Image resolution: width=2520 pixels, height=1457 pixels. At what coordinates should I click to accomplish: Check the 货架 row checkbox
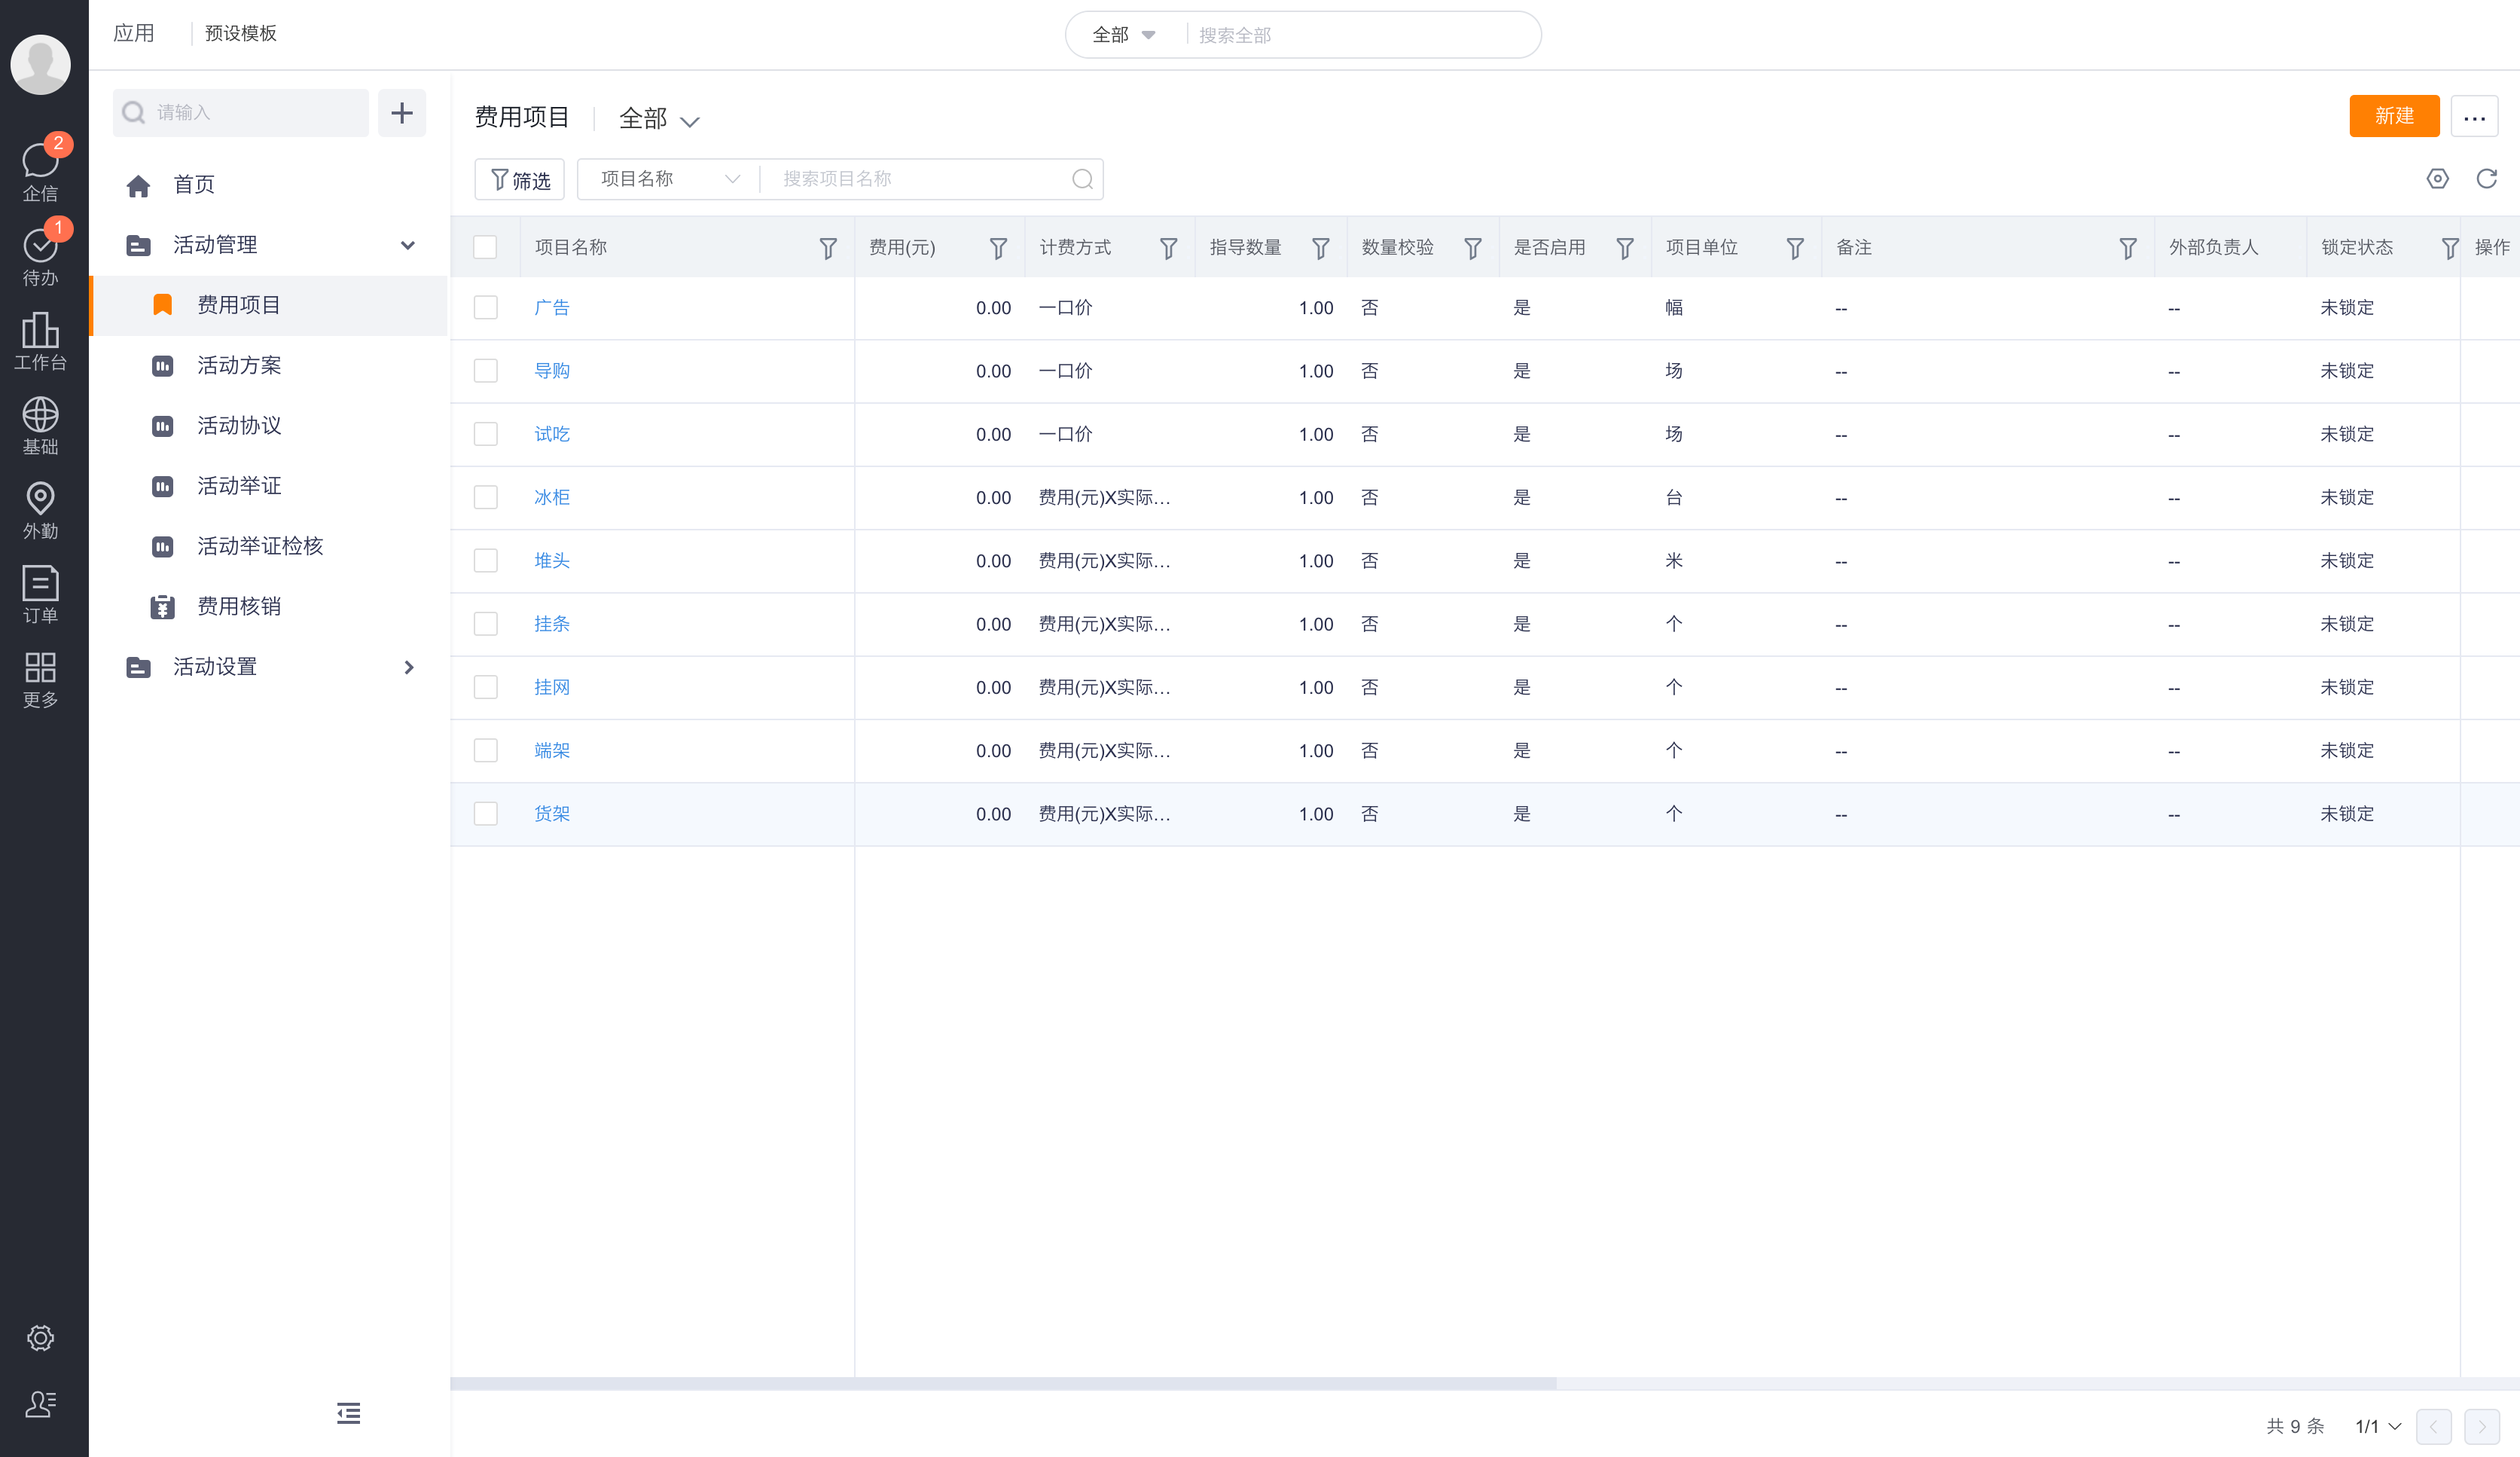(x=485, y=814)
